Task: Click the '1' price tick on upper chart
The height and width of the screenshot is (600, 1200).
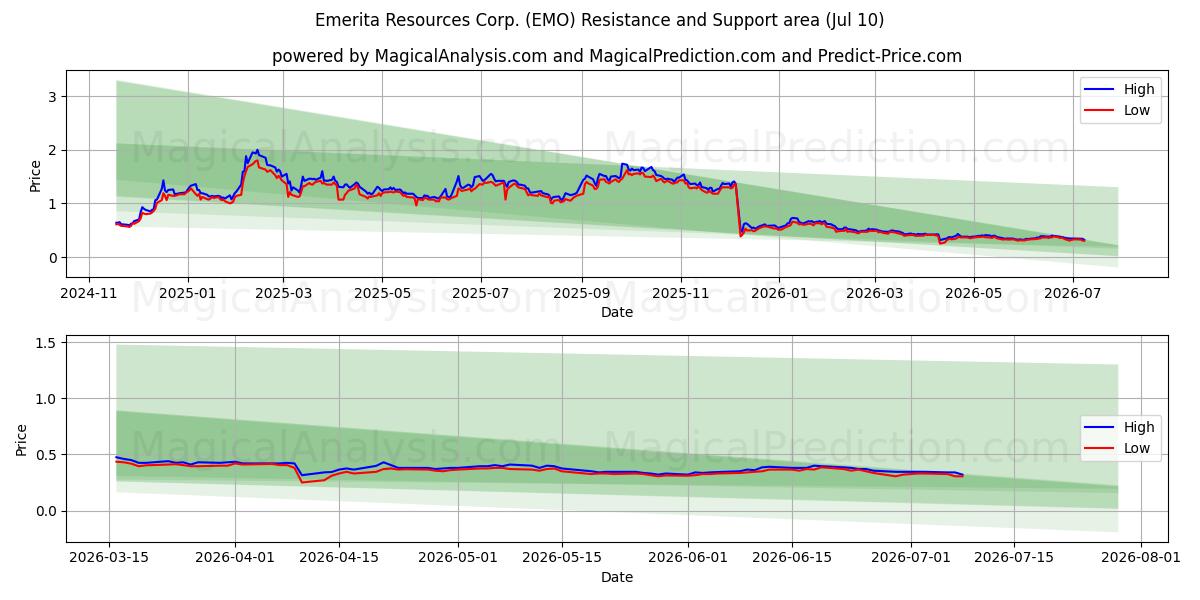Action: pos(55,204)
